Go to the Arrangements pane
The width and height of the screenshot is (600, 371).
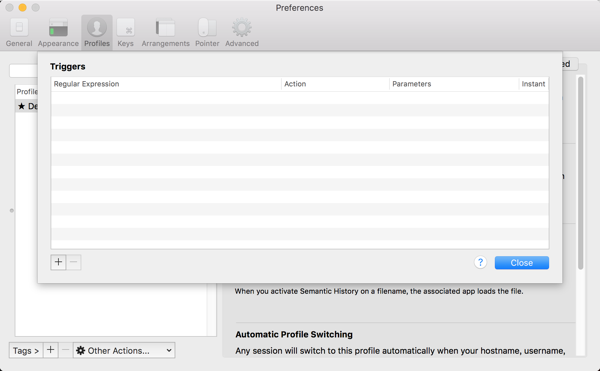165,33
